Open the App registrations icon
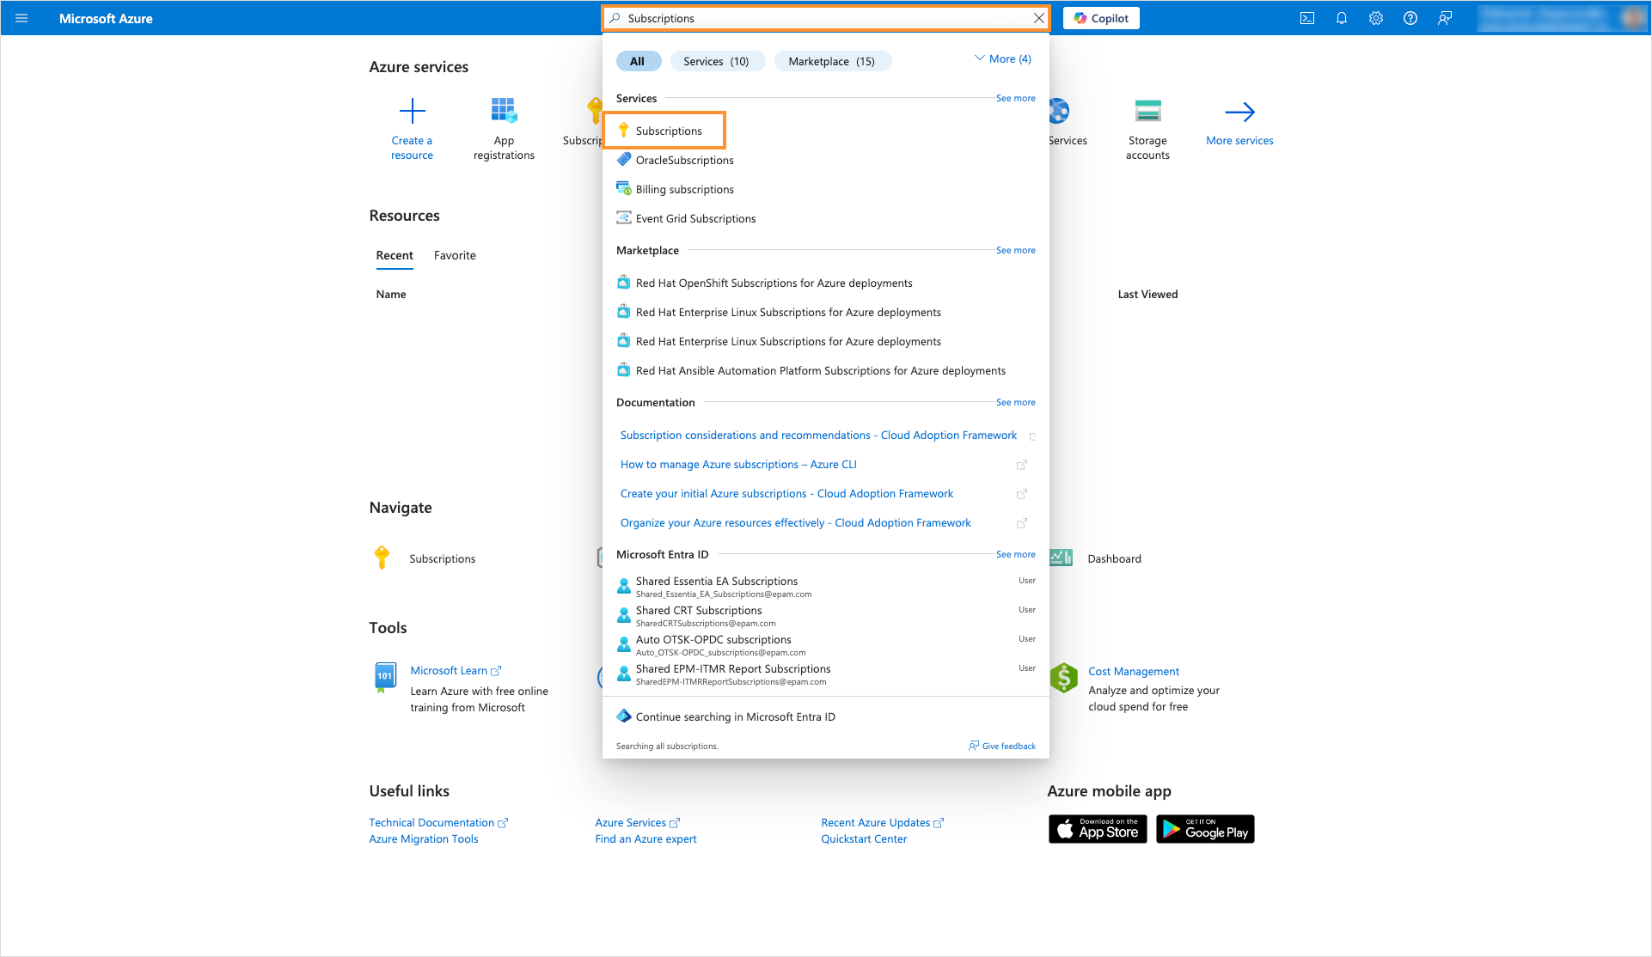Image resolution: width=1652 pixels, height=957 pixels. (x=503, y=111)
